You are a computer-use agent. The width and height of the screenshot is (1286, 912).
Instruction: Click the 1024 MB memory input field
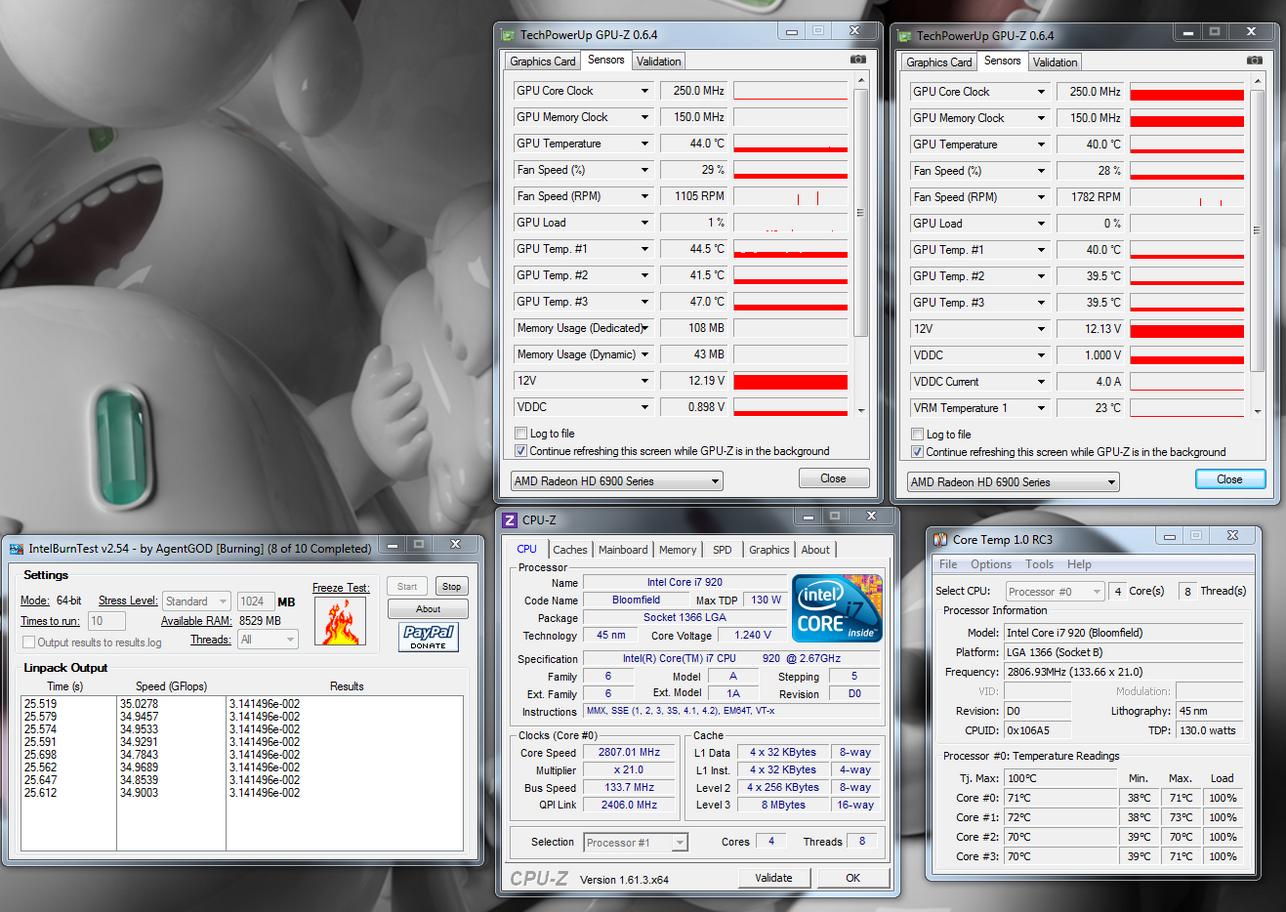255,601
